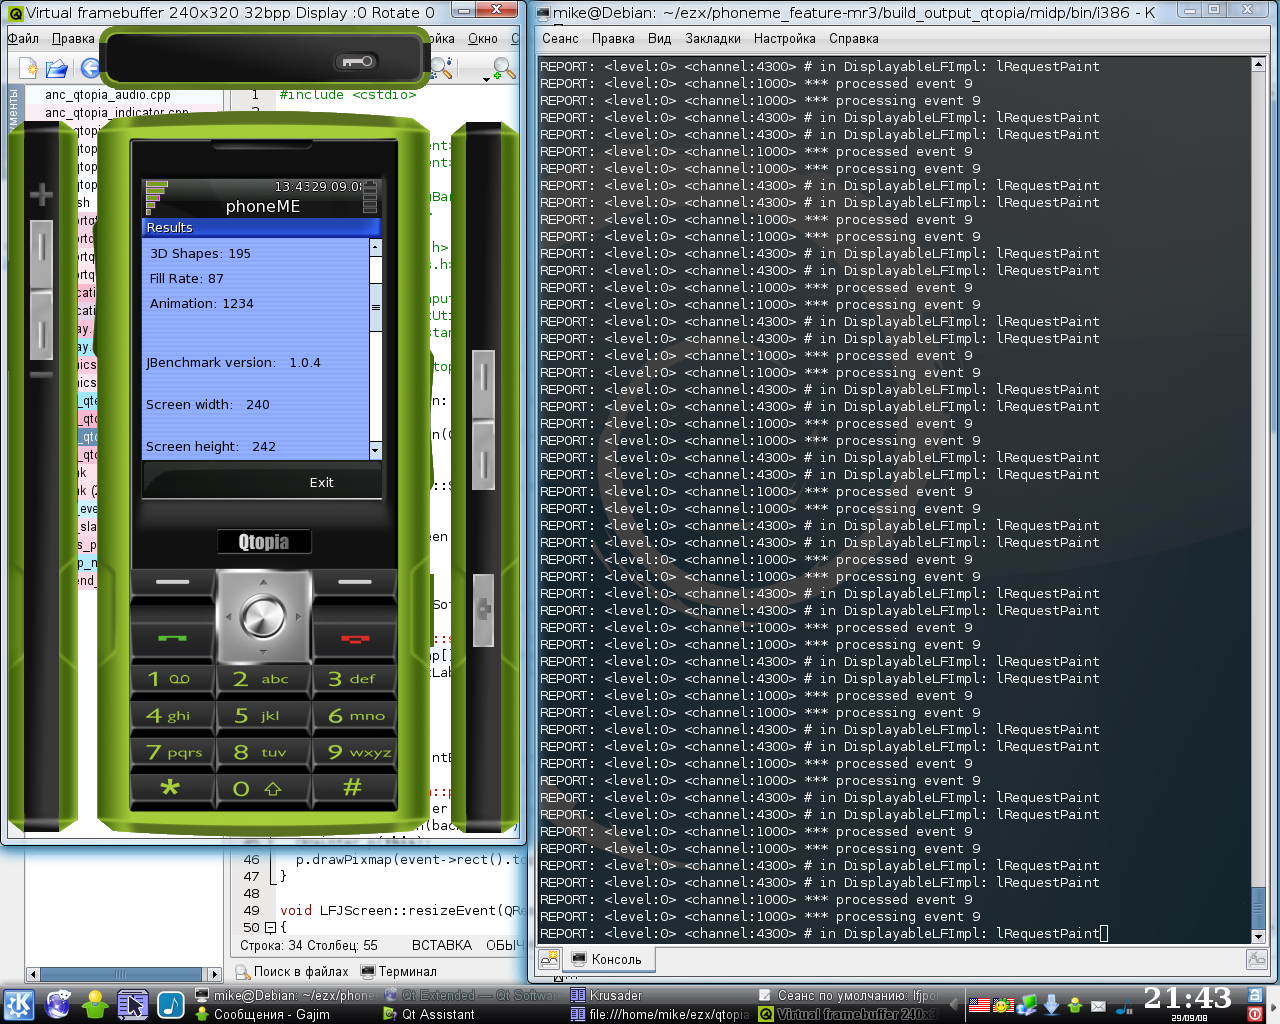Click the key-lock button on phone top

(356, 62)
